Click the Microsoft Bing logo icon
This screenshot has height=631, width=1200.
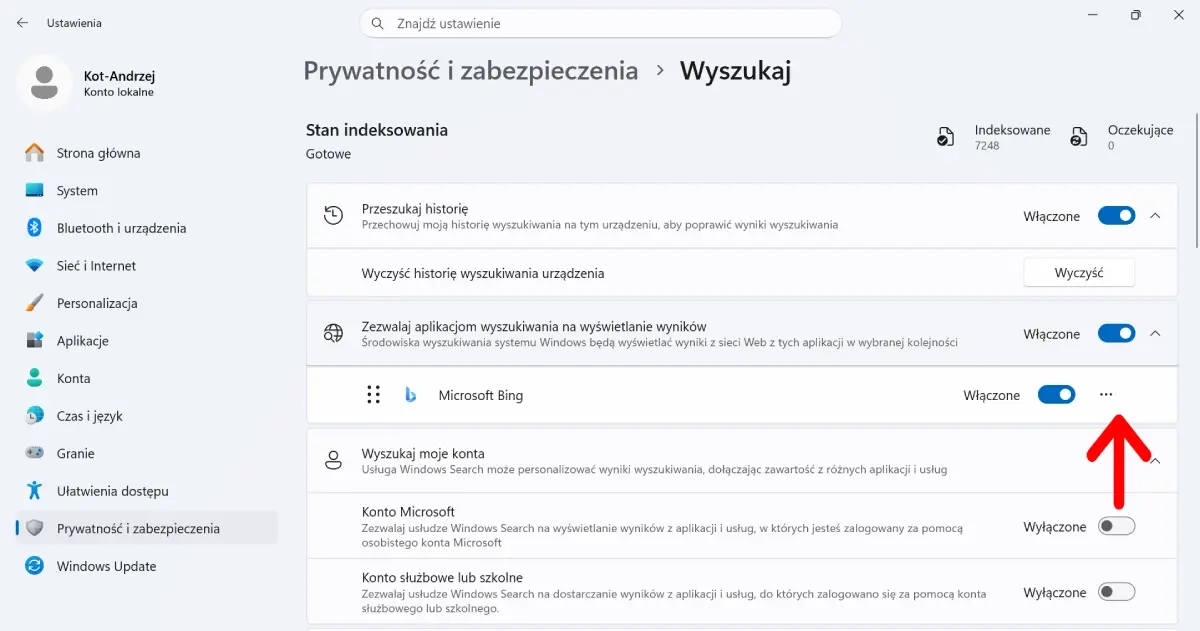tap(410, 395)
